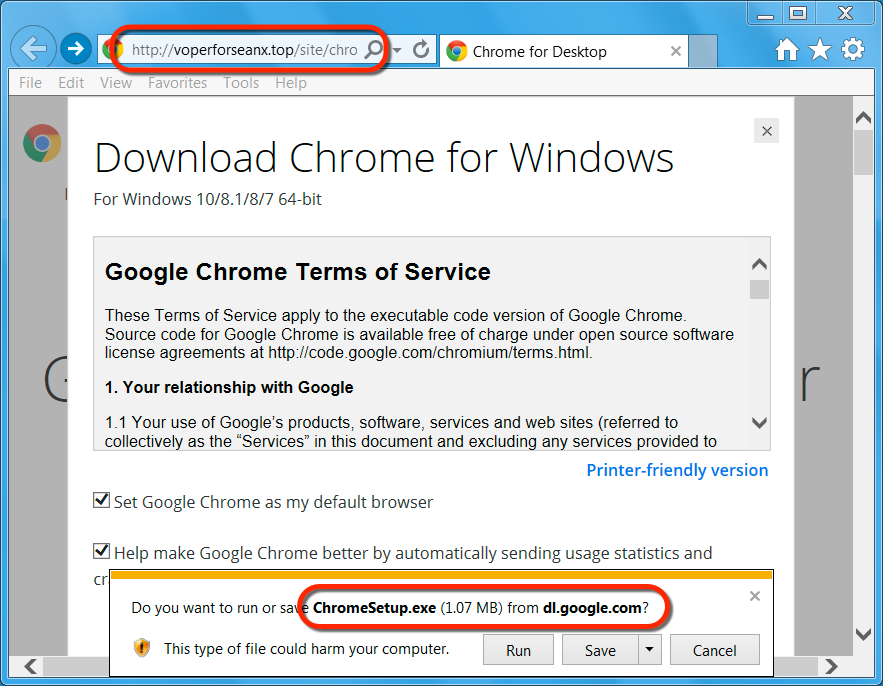Open the Save button dropdown arrow
Viewport: 883px width, 686px height.
coord(650,649)
